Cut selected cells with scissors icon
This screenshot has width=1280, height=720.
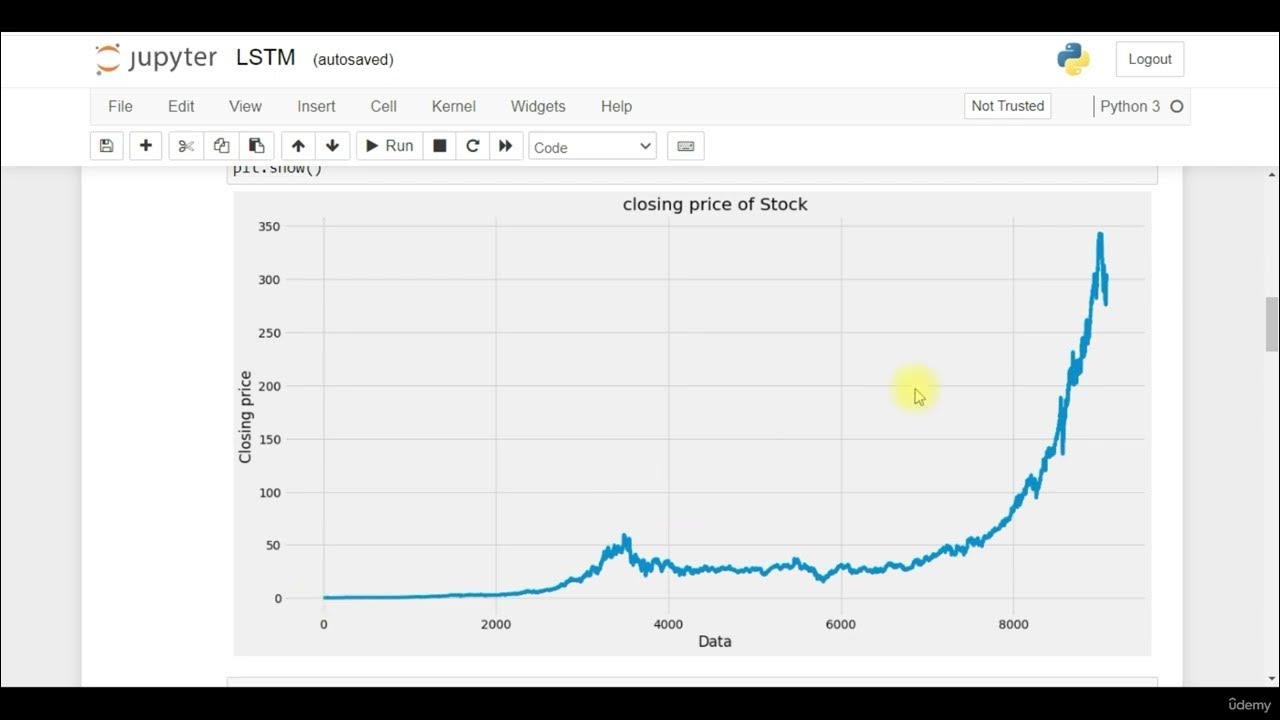pos(186,146)
